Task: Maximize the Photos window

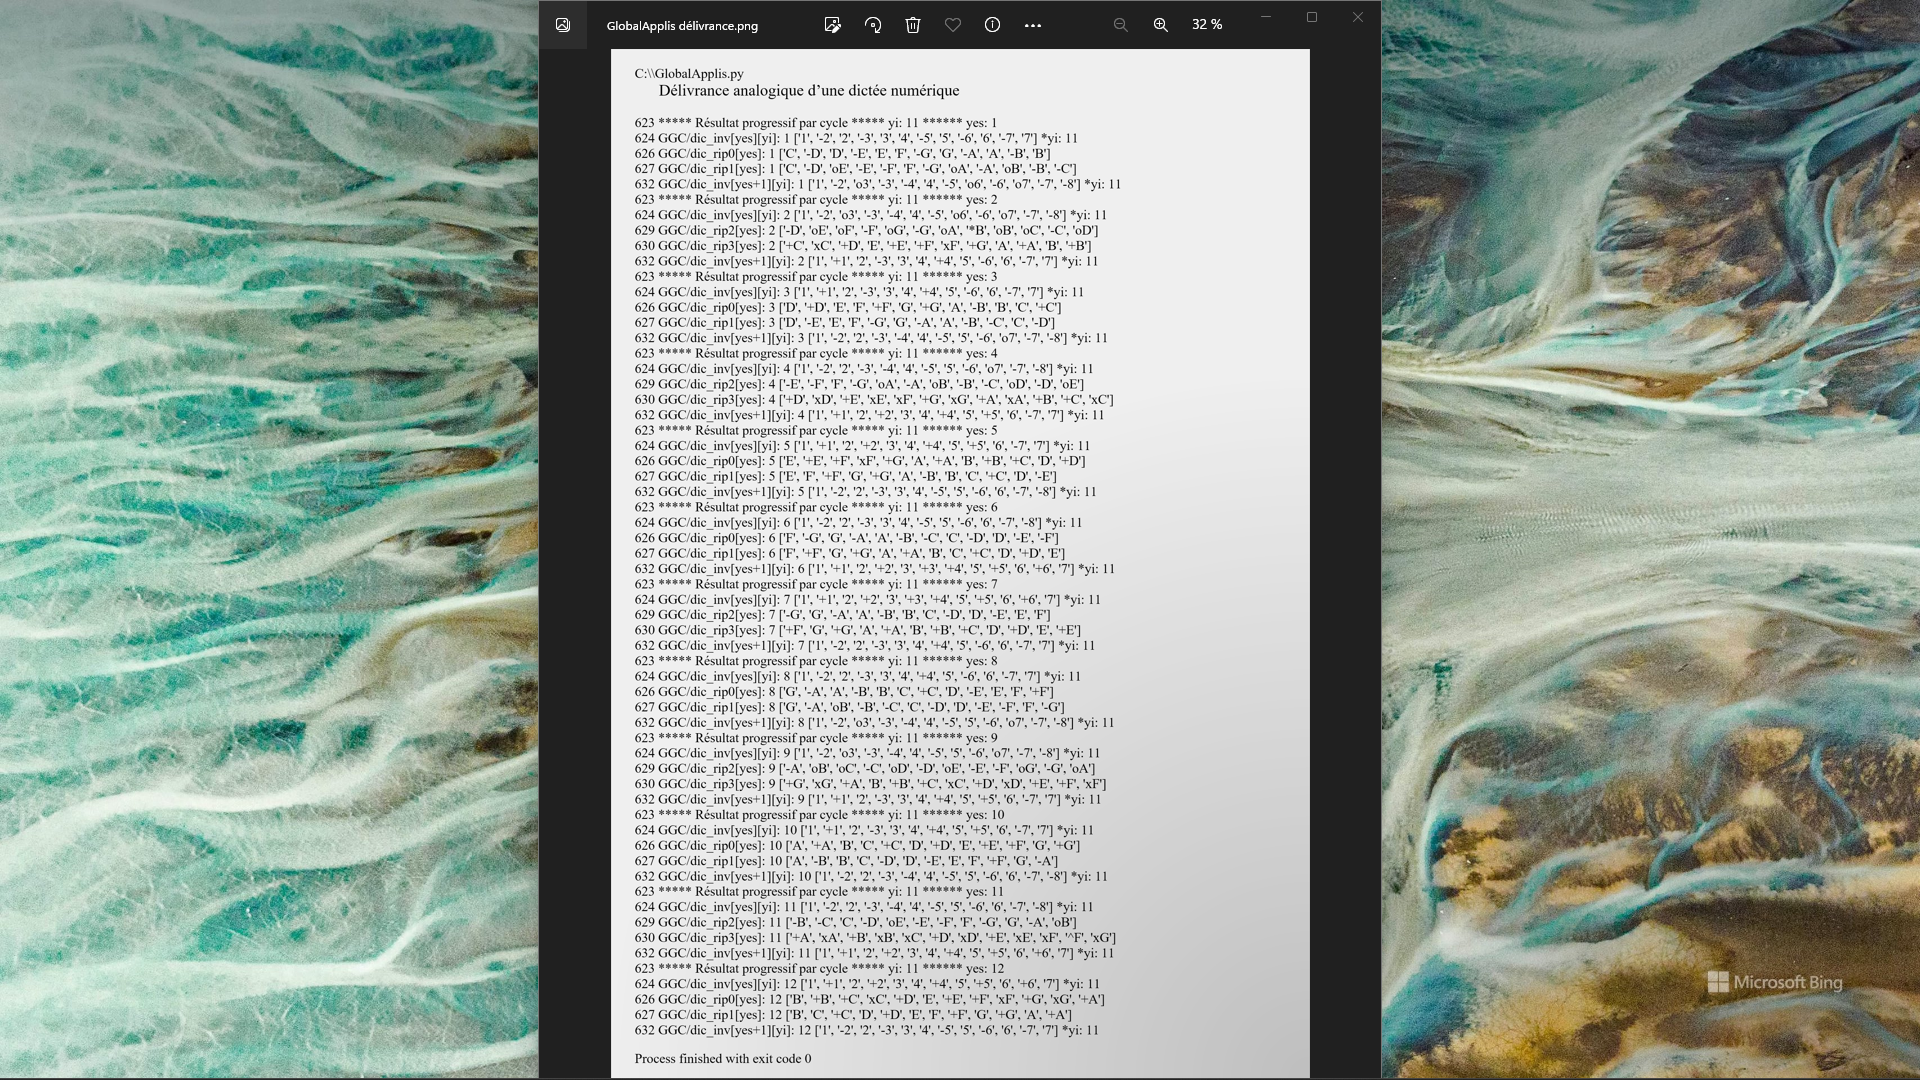Action: [x=1312, y=17]
